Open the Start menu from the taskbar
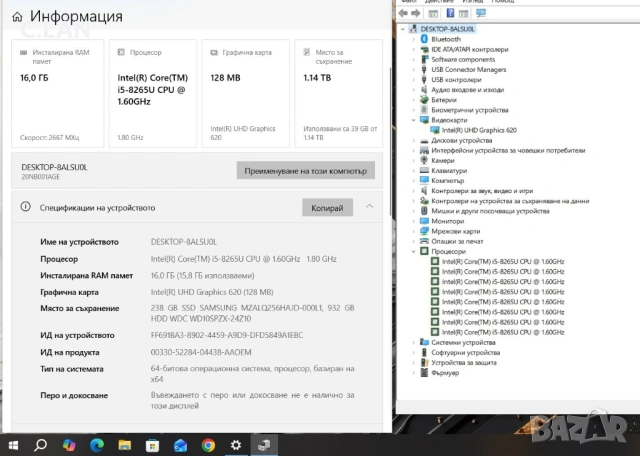Viewport: 640px width, 456px height. (x=13, y=445)
